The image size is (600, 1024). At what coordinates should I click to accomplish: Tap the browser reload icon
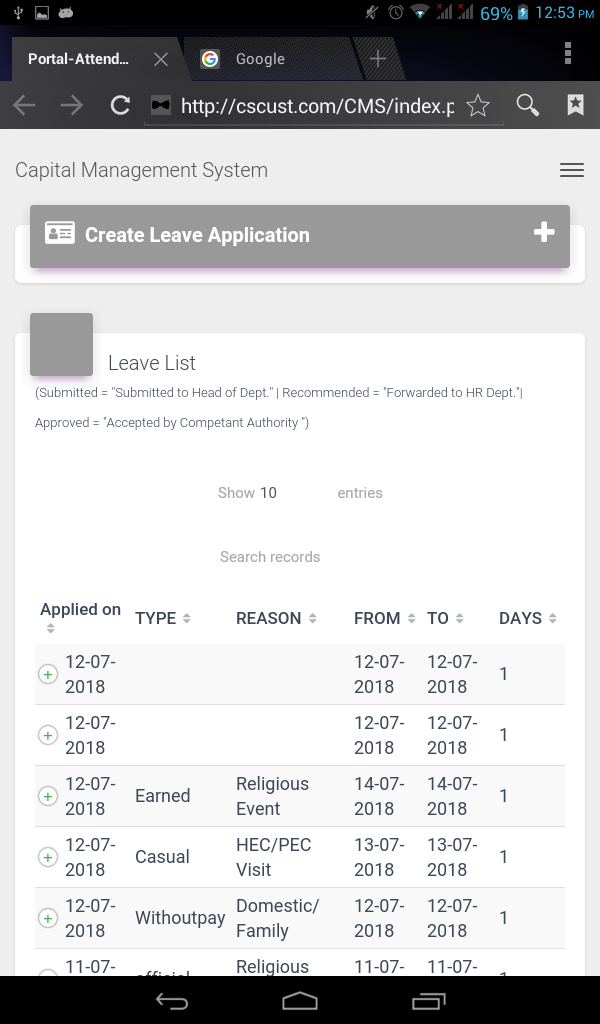(x=120, y=105)
